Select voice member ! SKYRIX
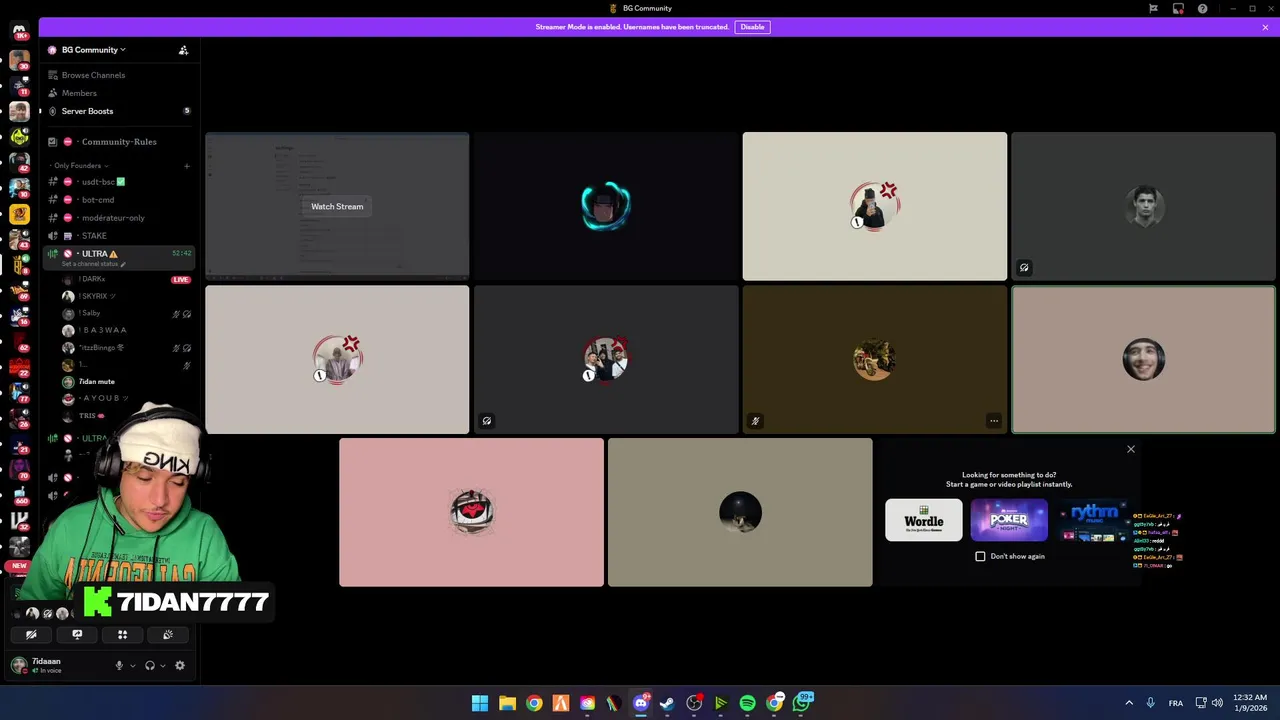1280x720 pixels. (97, 296)
